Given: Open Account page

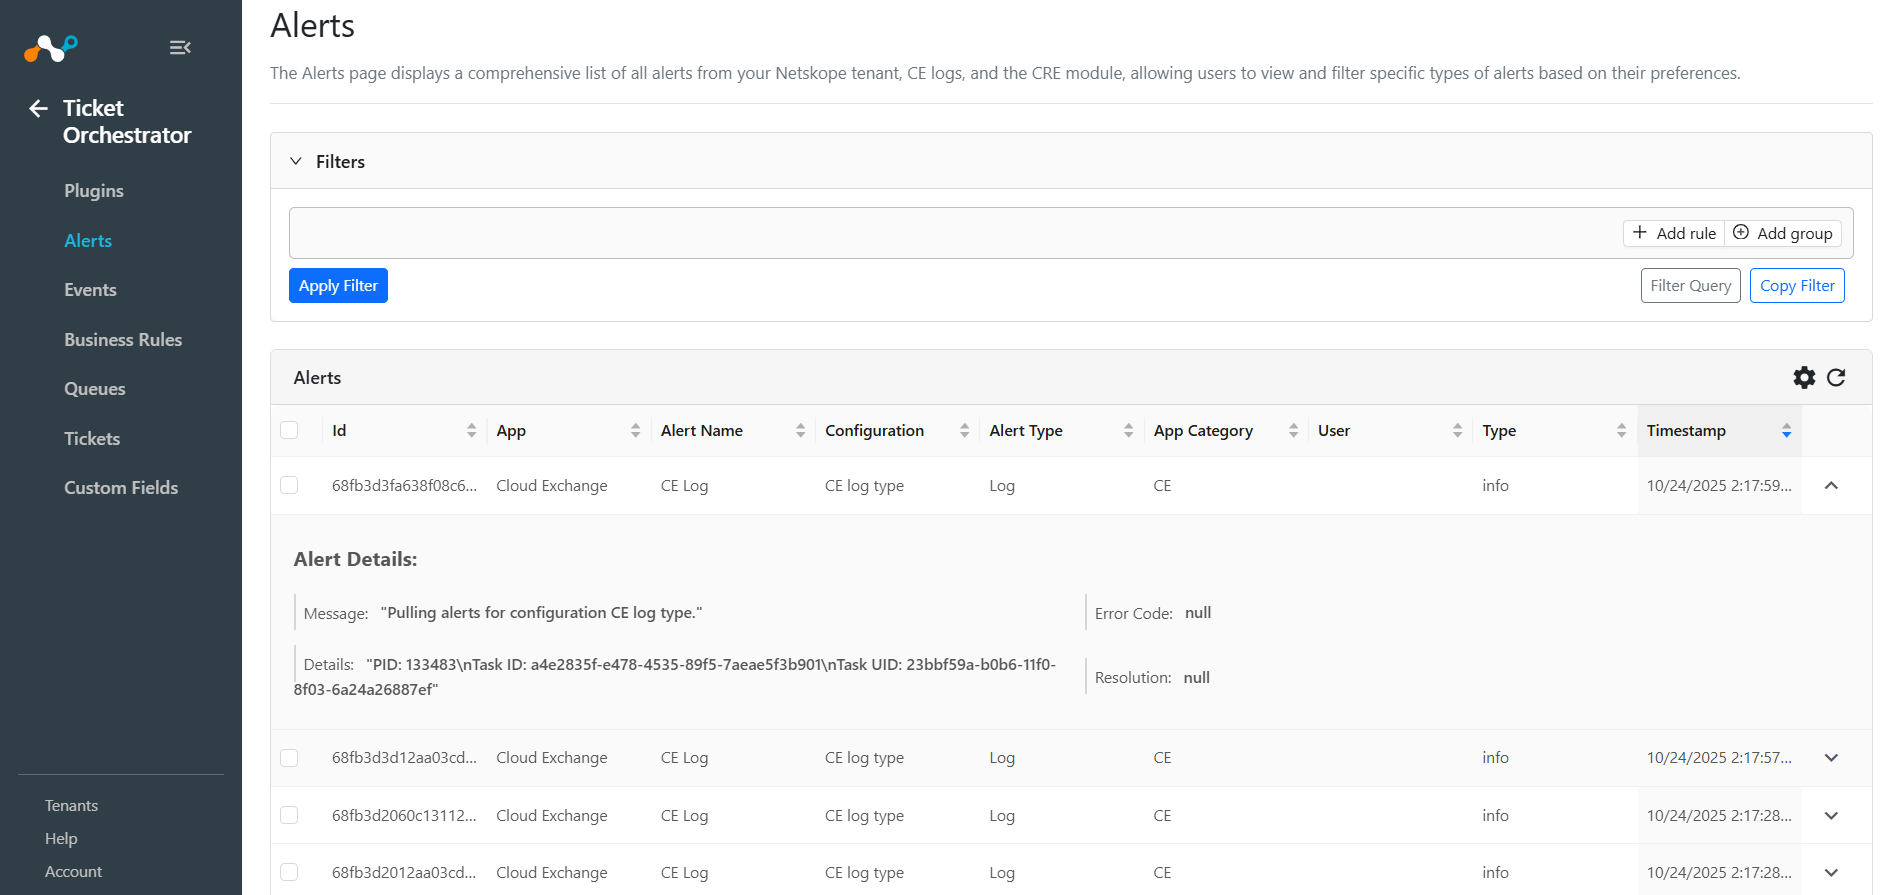Looking at the screenshot, I should click(73, 872).
